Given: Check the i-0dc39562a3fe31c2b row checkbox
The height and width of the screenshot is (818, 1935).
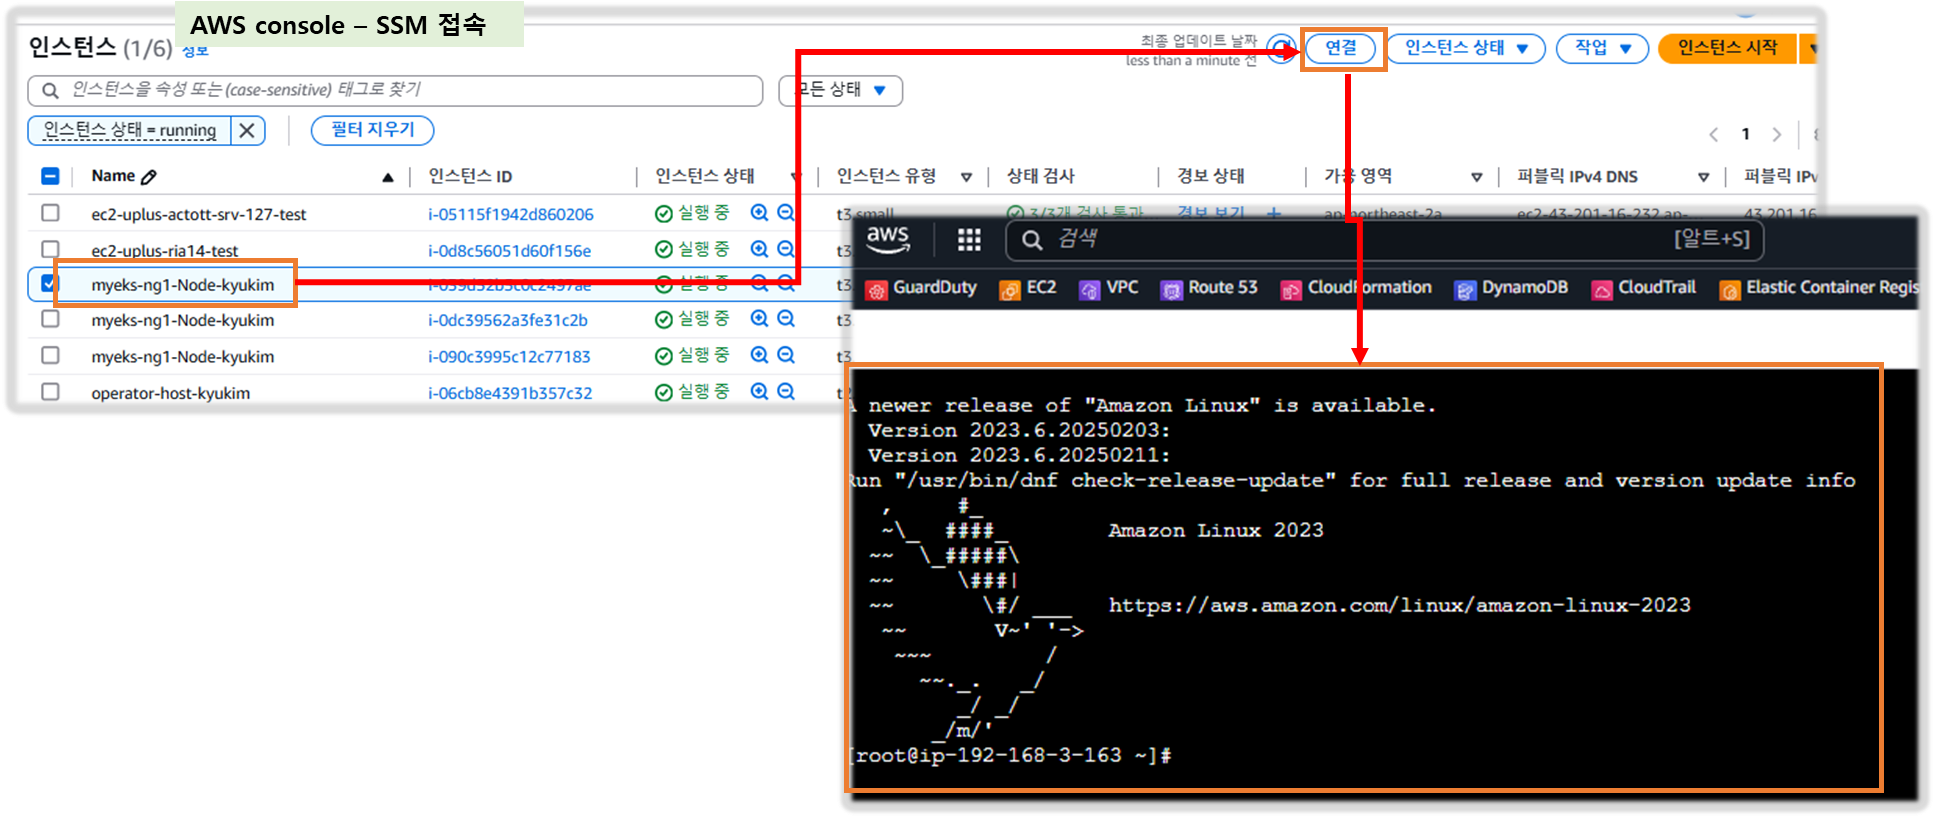Looking at the screenshot, I should click(x=50, y=319).
